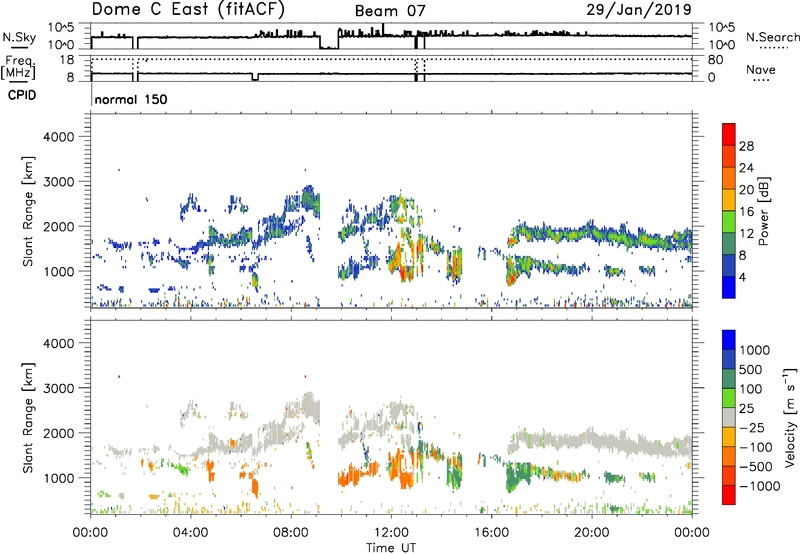Select the "normal 150" CPID text

coord(131,99)
